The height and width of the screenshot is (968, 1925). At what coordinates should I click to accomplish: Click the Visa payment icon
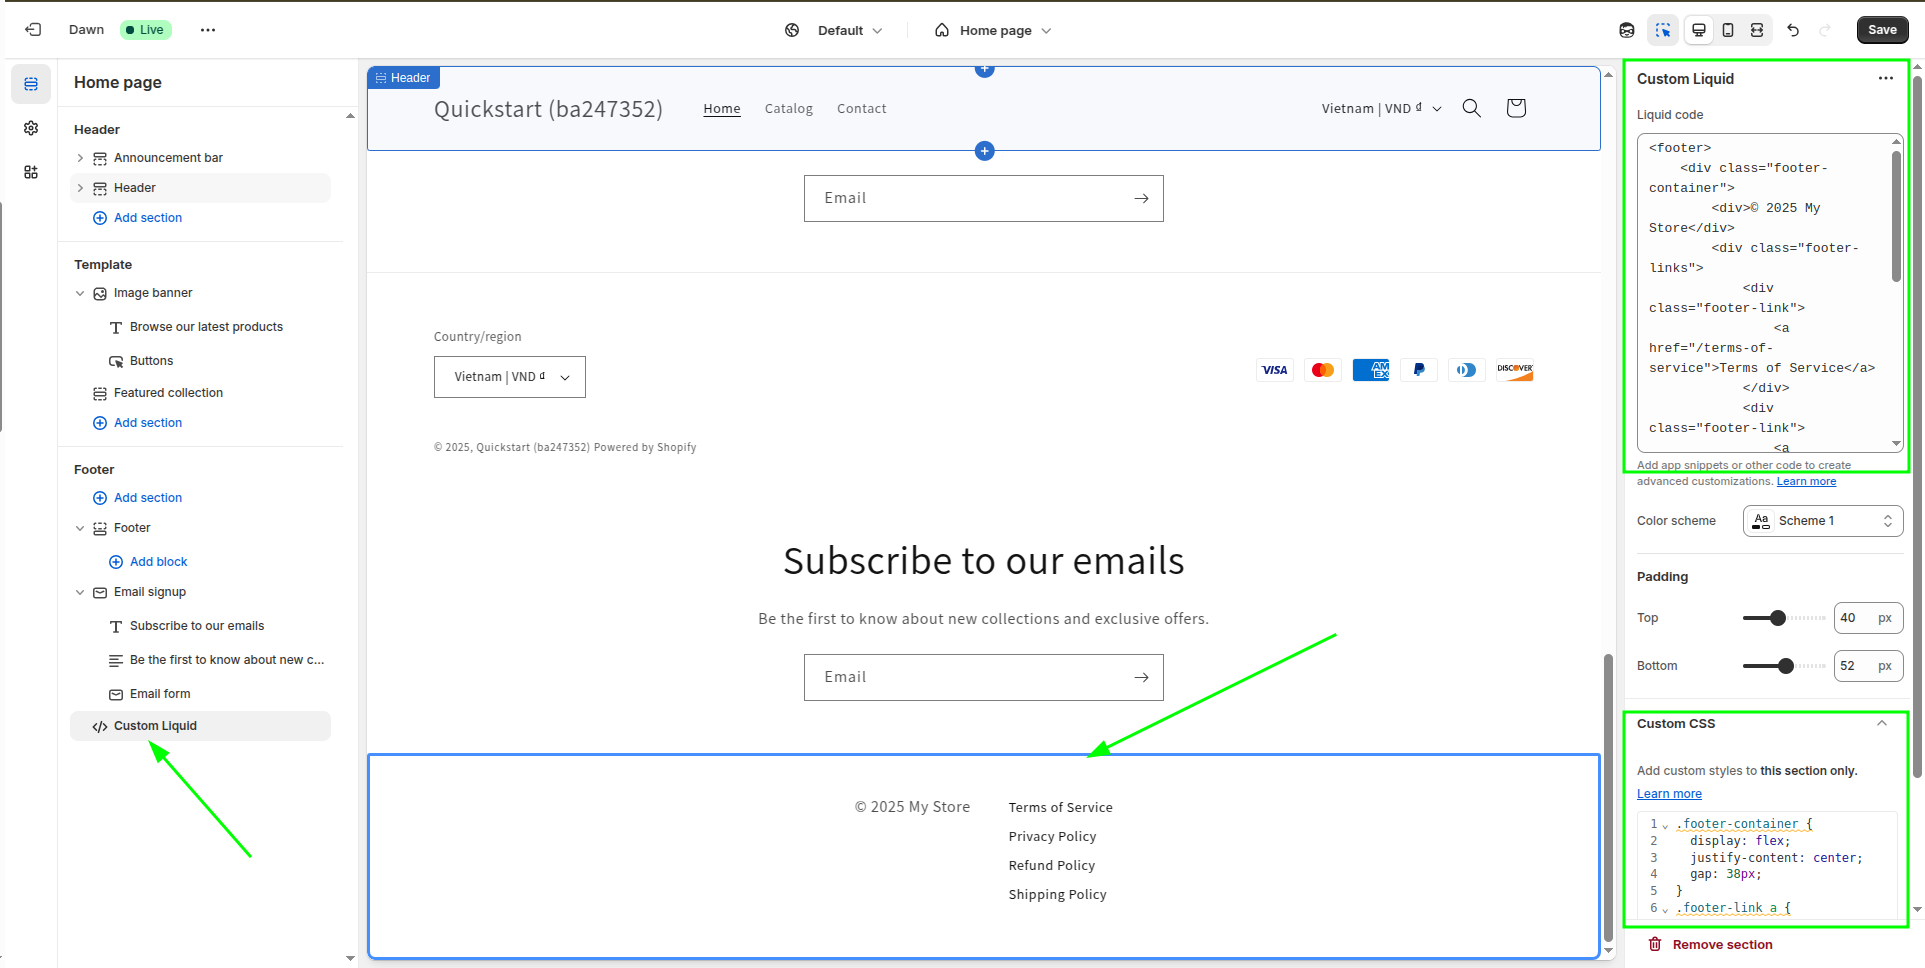click(1275, 370)
